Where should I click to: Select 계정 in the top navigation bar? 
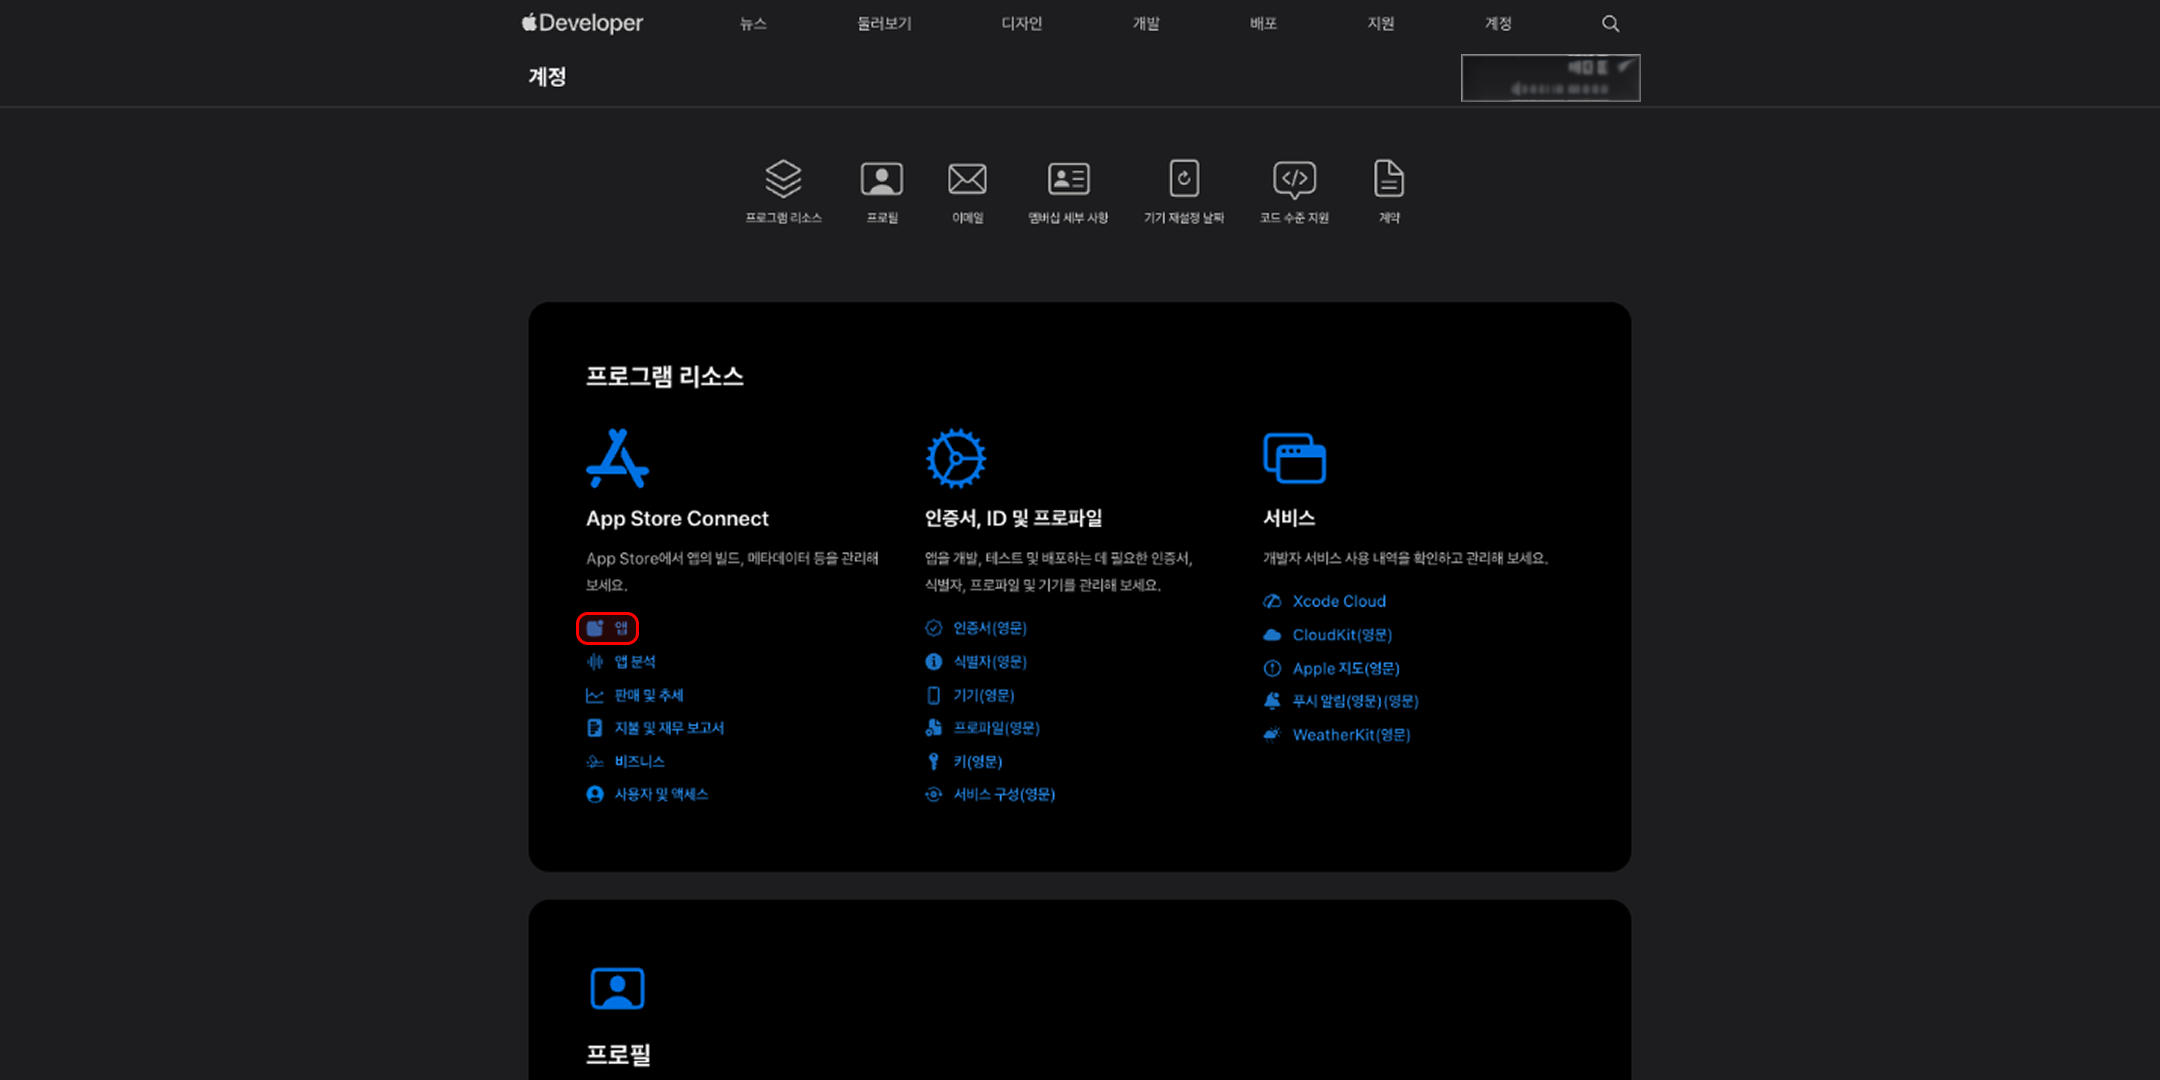click(x=1497, y=23)
